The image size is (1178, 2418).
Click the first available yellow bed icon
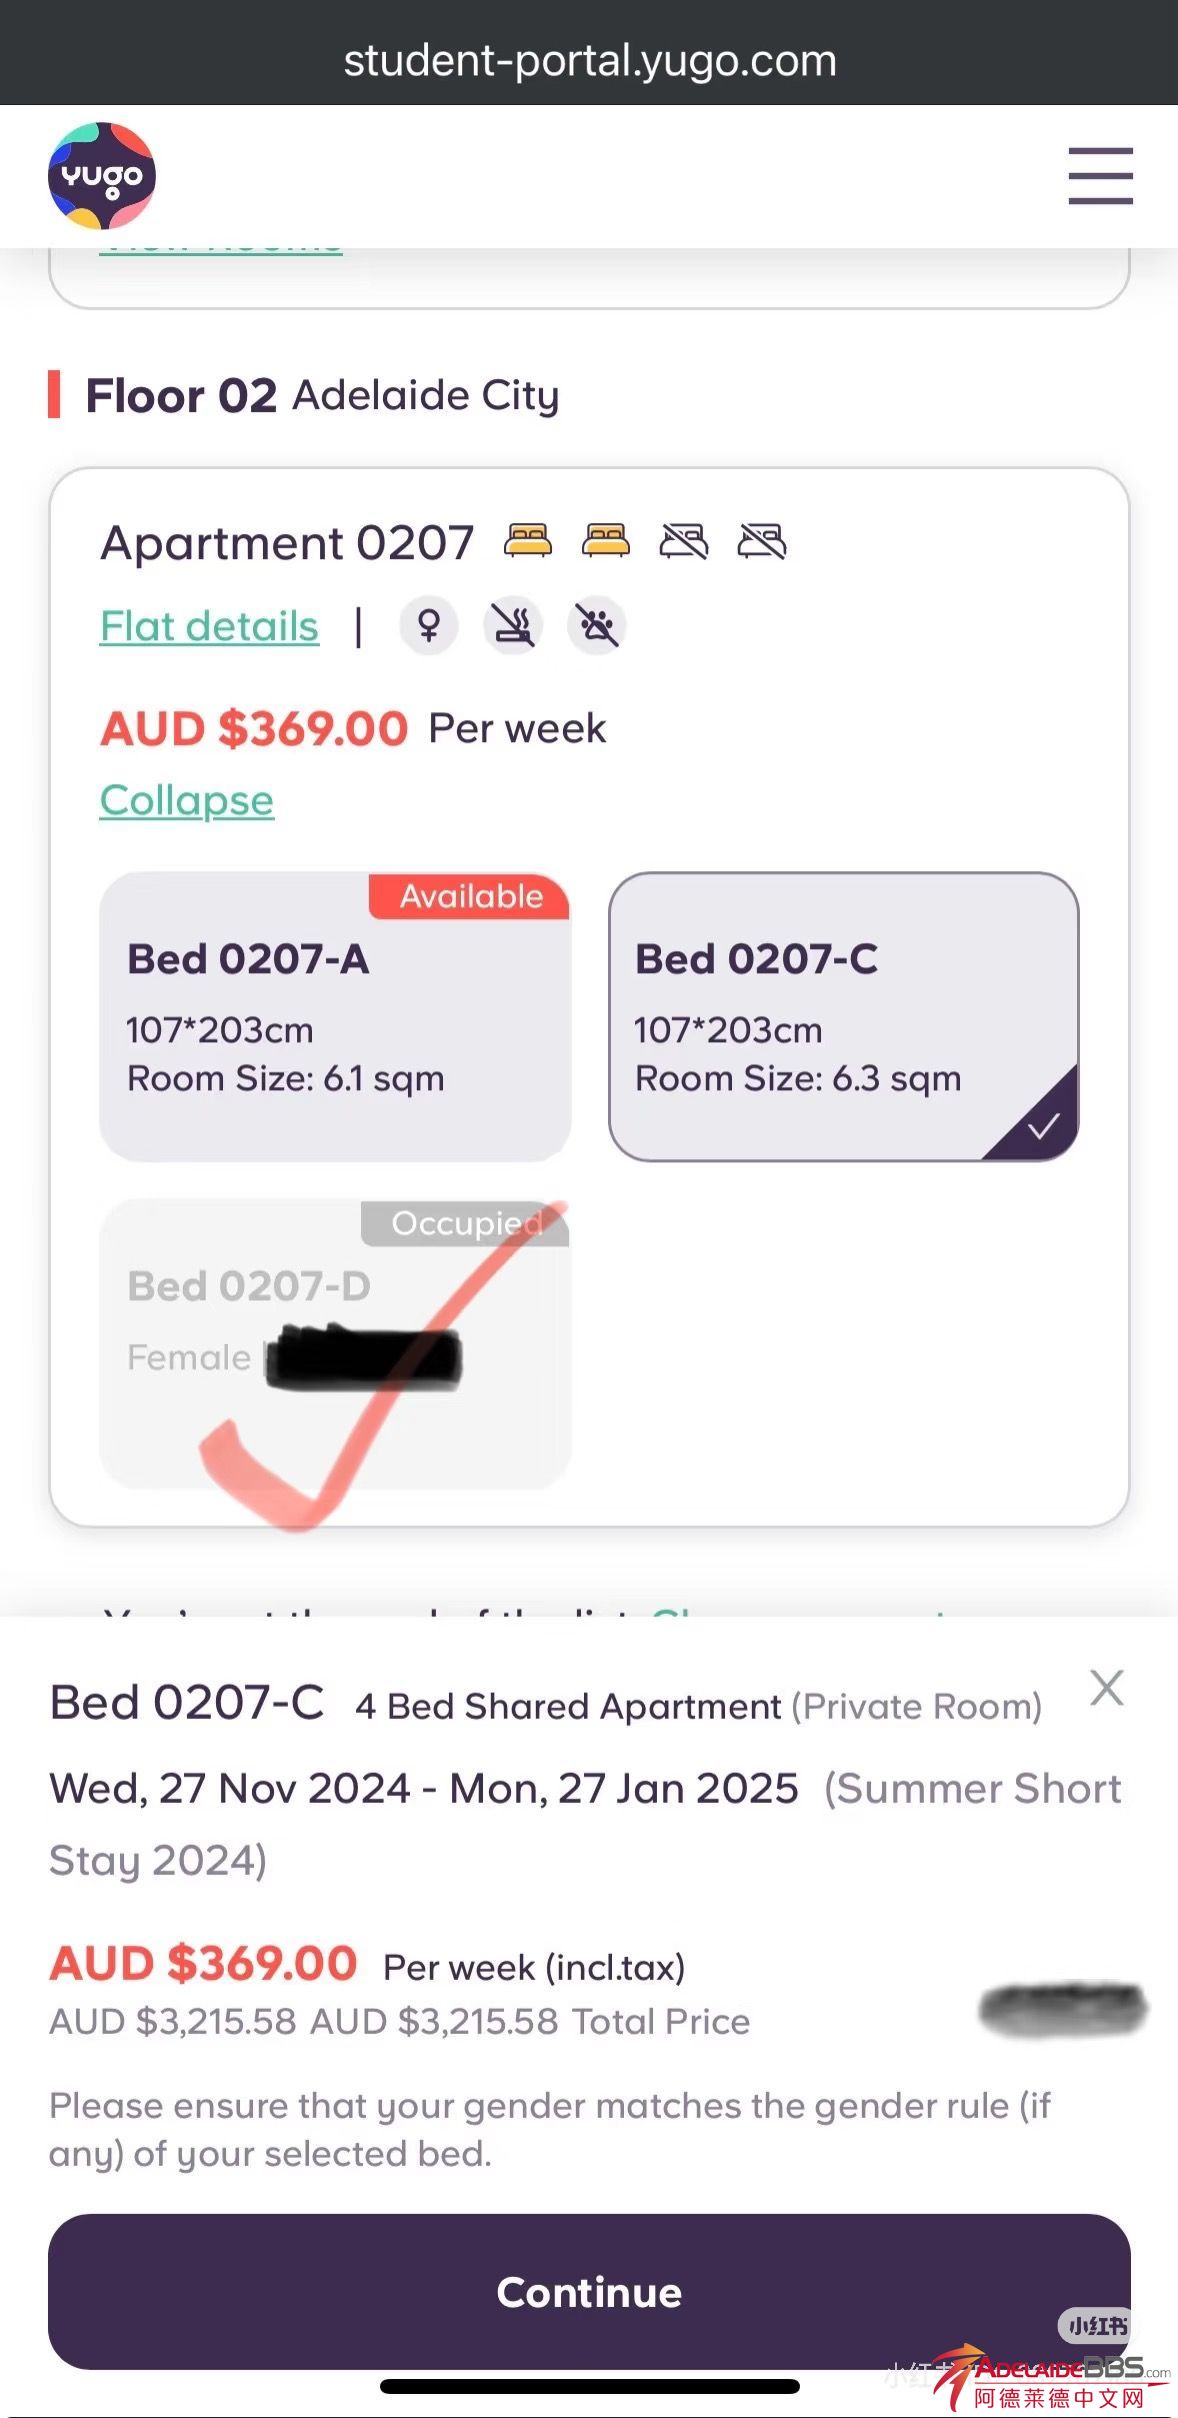pyautogui.click(x=527, y=541)
